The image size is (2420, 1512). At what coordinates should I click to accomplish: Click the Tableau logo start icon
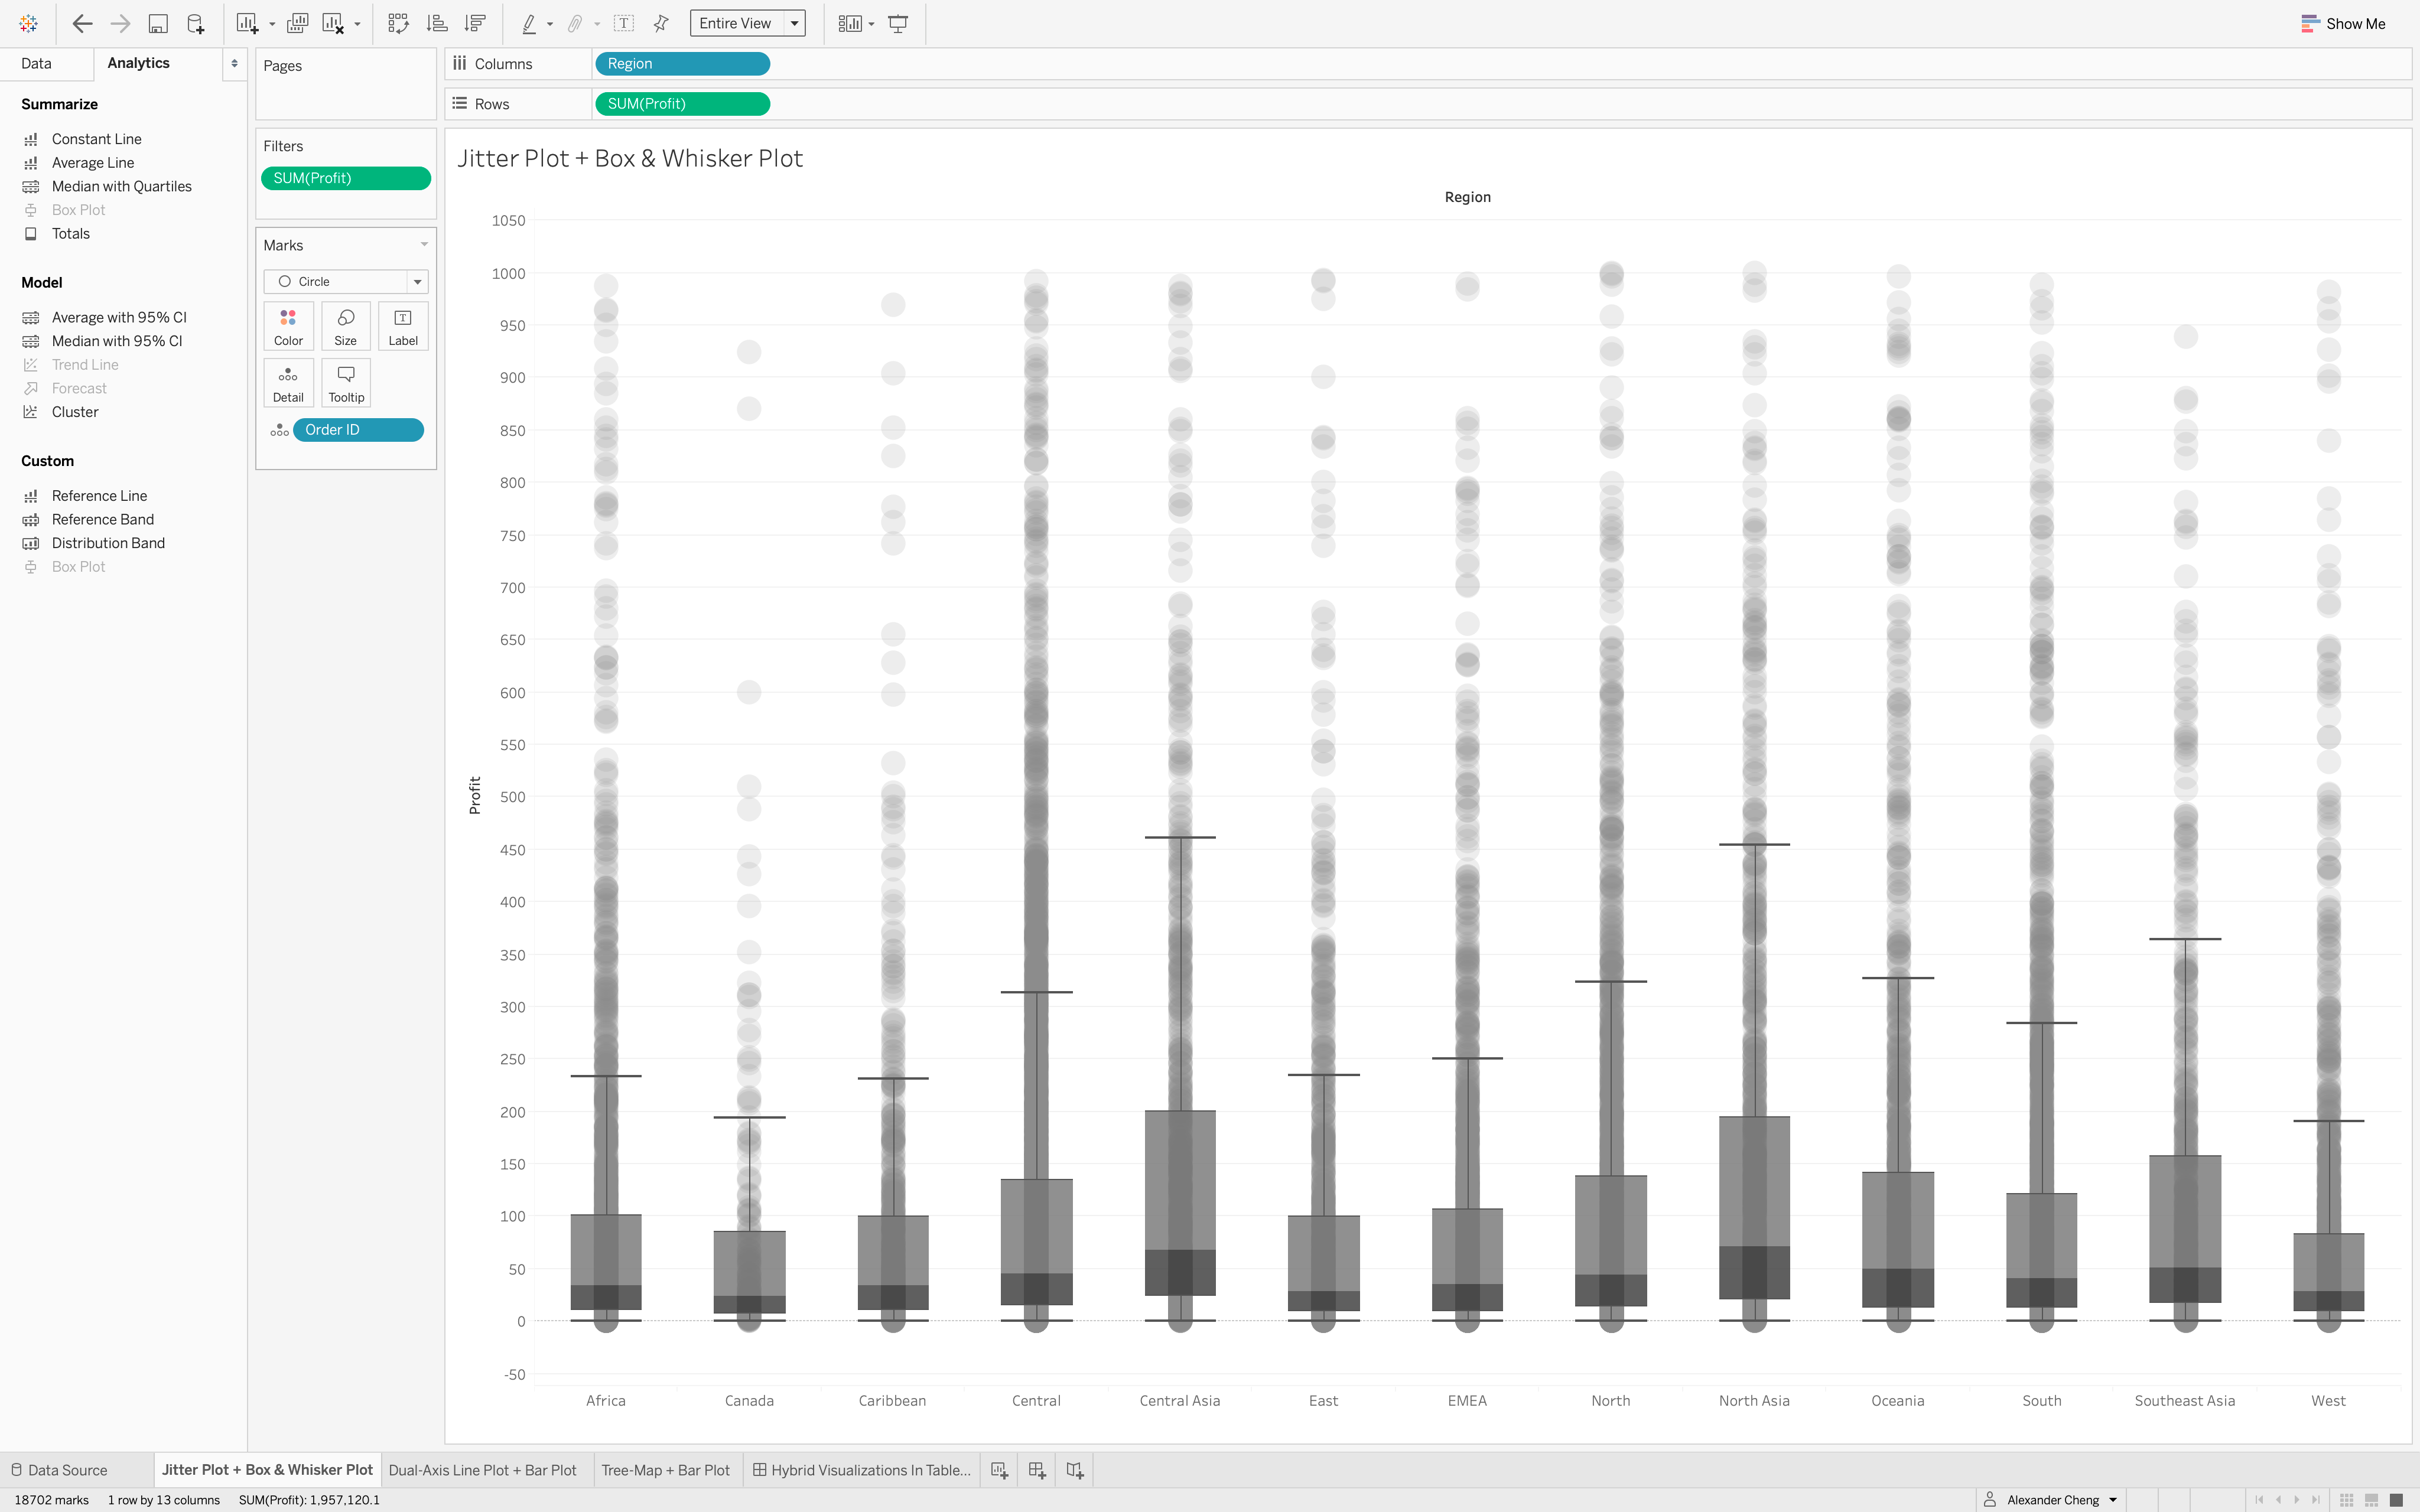point(28,23)
